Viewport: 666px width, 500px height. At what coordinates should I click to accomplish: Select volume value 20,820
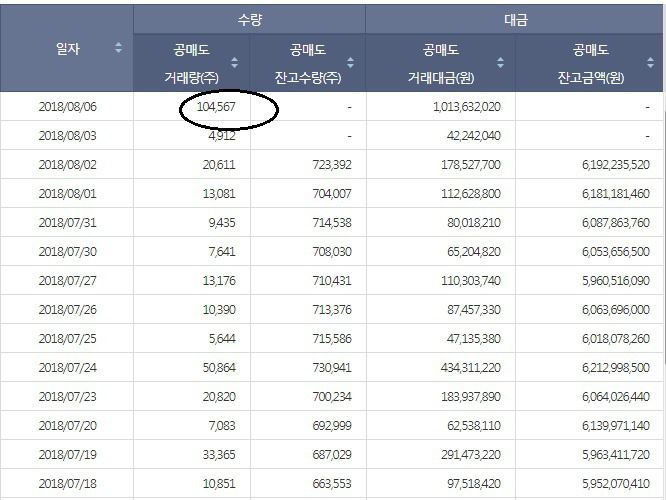point(219,396)
